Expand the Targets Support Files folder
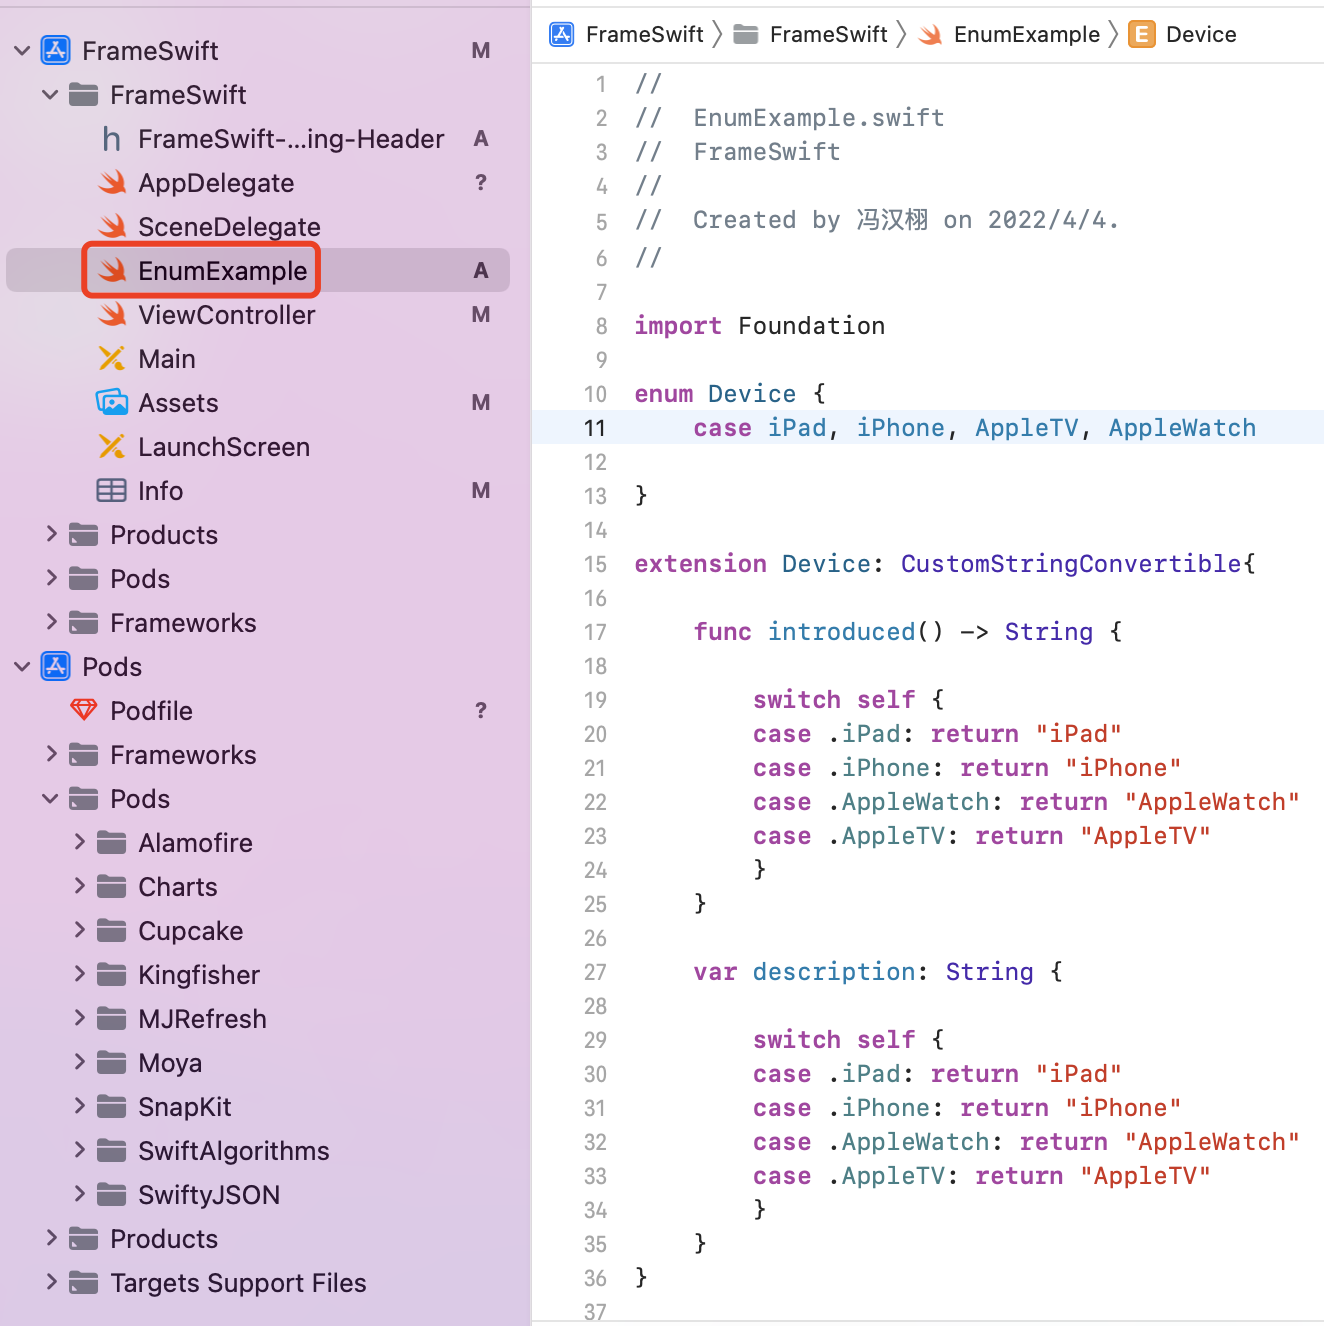Viewport: 1324px width, 1326px height. [51, 1282]
